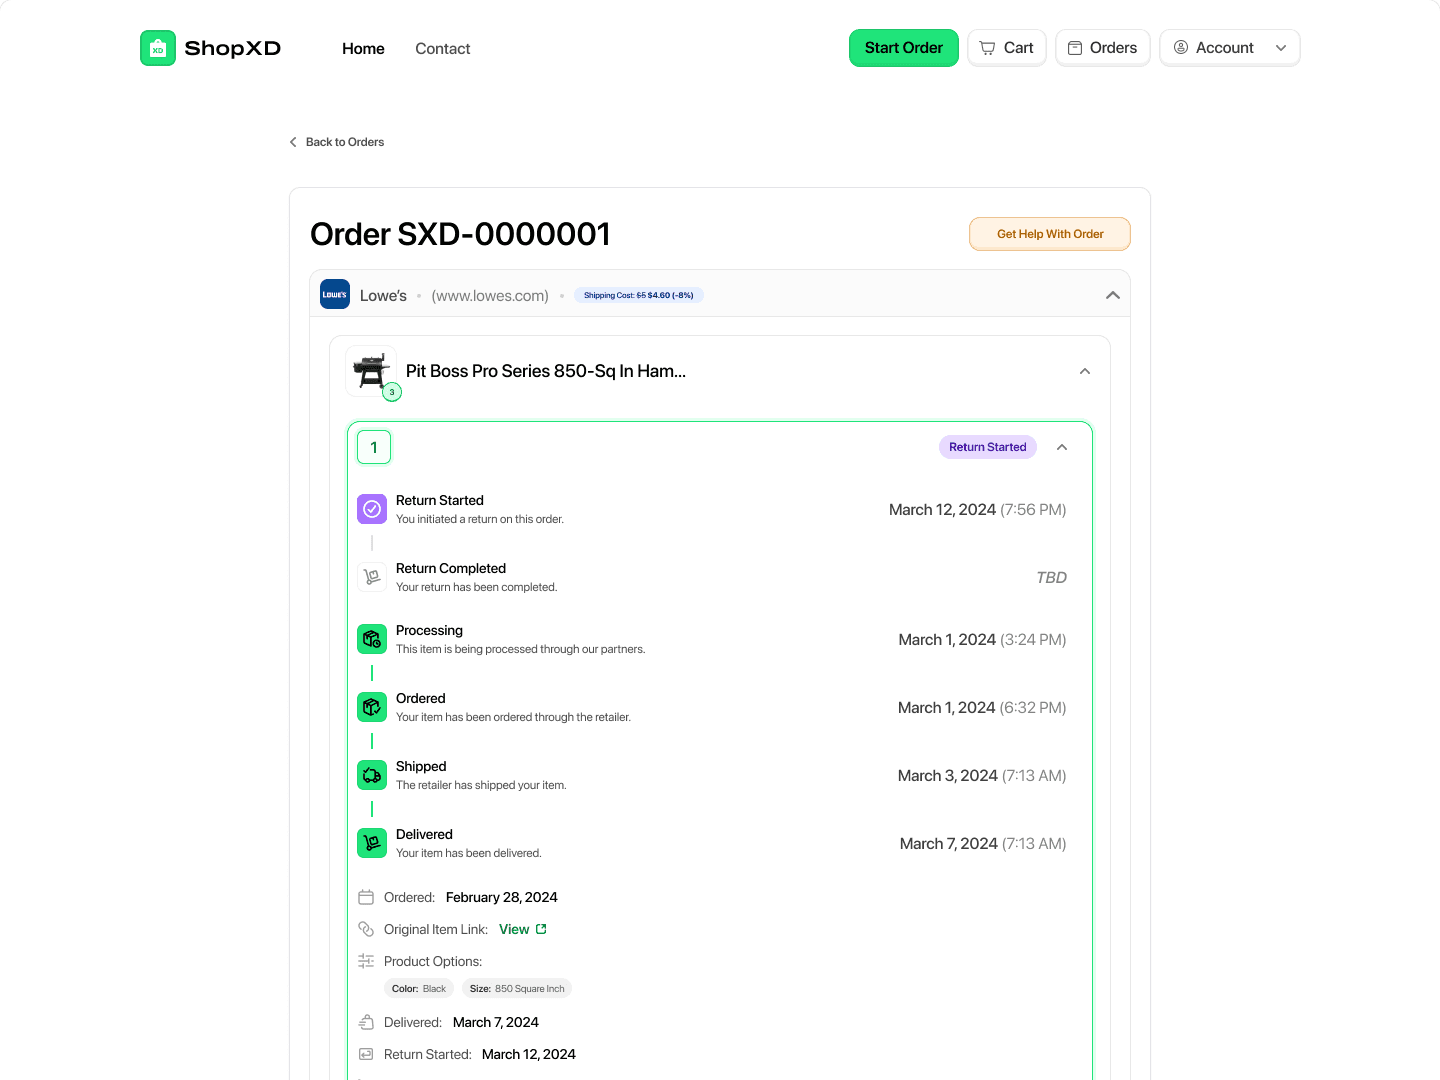Screen dimensions: 1440x1080
Task: Open the Orders page
Action: 1103,48
